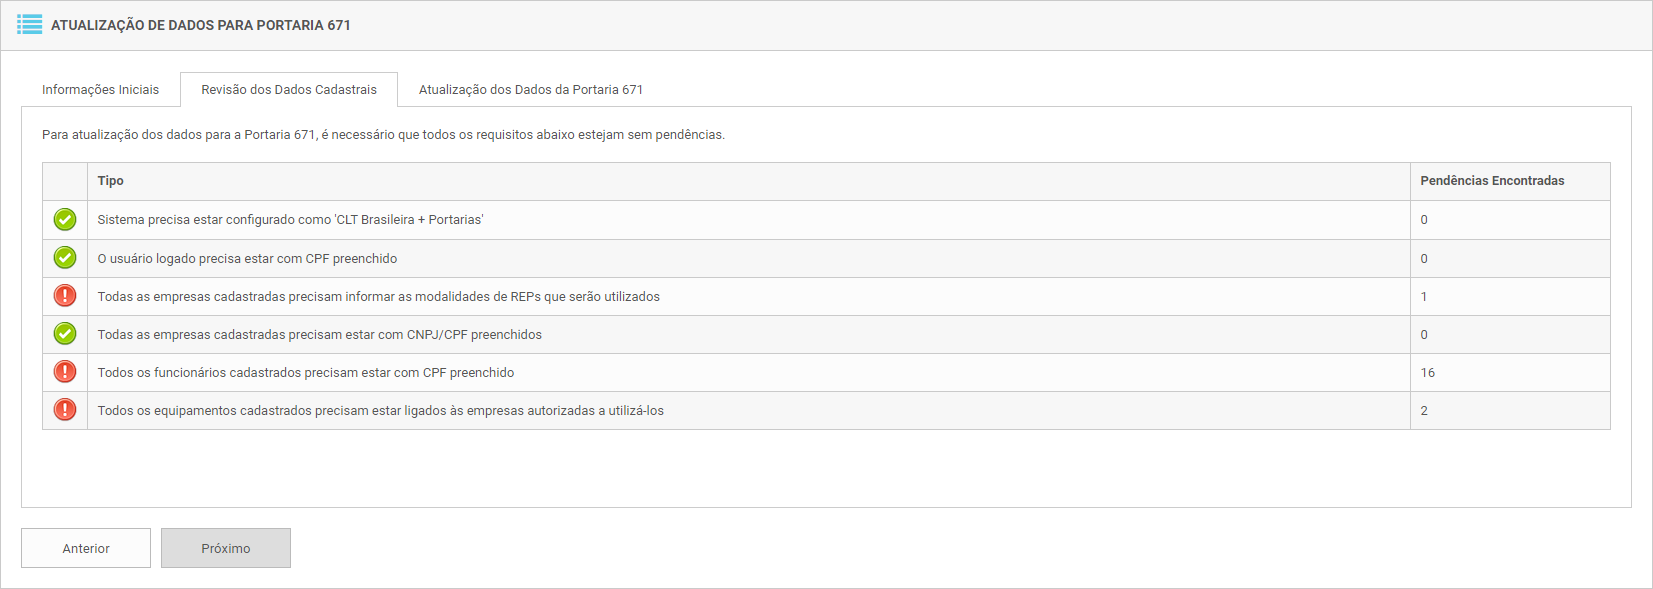Click the Pendências Encontradas column header
This screenshot has height=589, width=1653.
[x=1492, y=181]
